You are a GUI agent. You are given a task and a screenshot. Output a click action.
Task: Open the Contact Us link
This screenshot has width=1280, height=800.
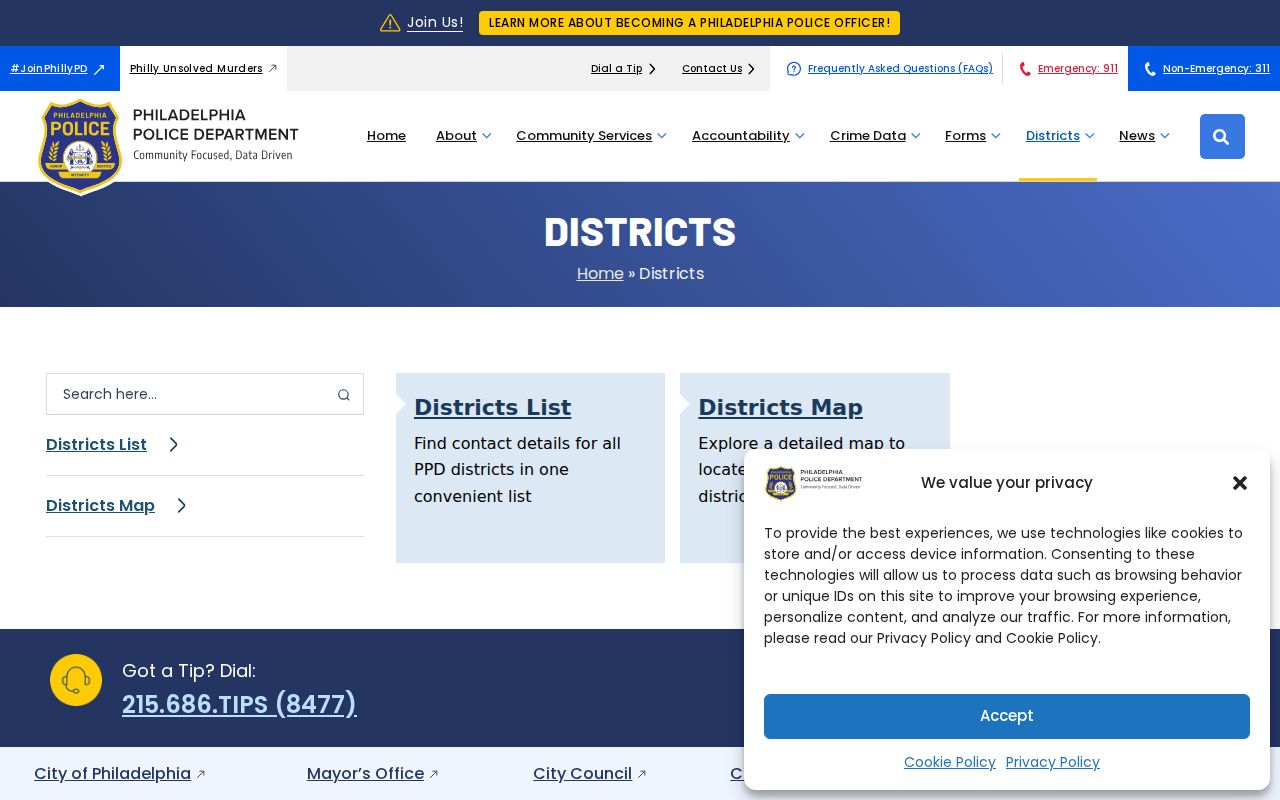coord(712,69)
